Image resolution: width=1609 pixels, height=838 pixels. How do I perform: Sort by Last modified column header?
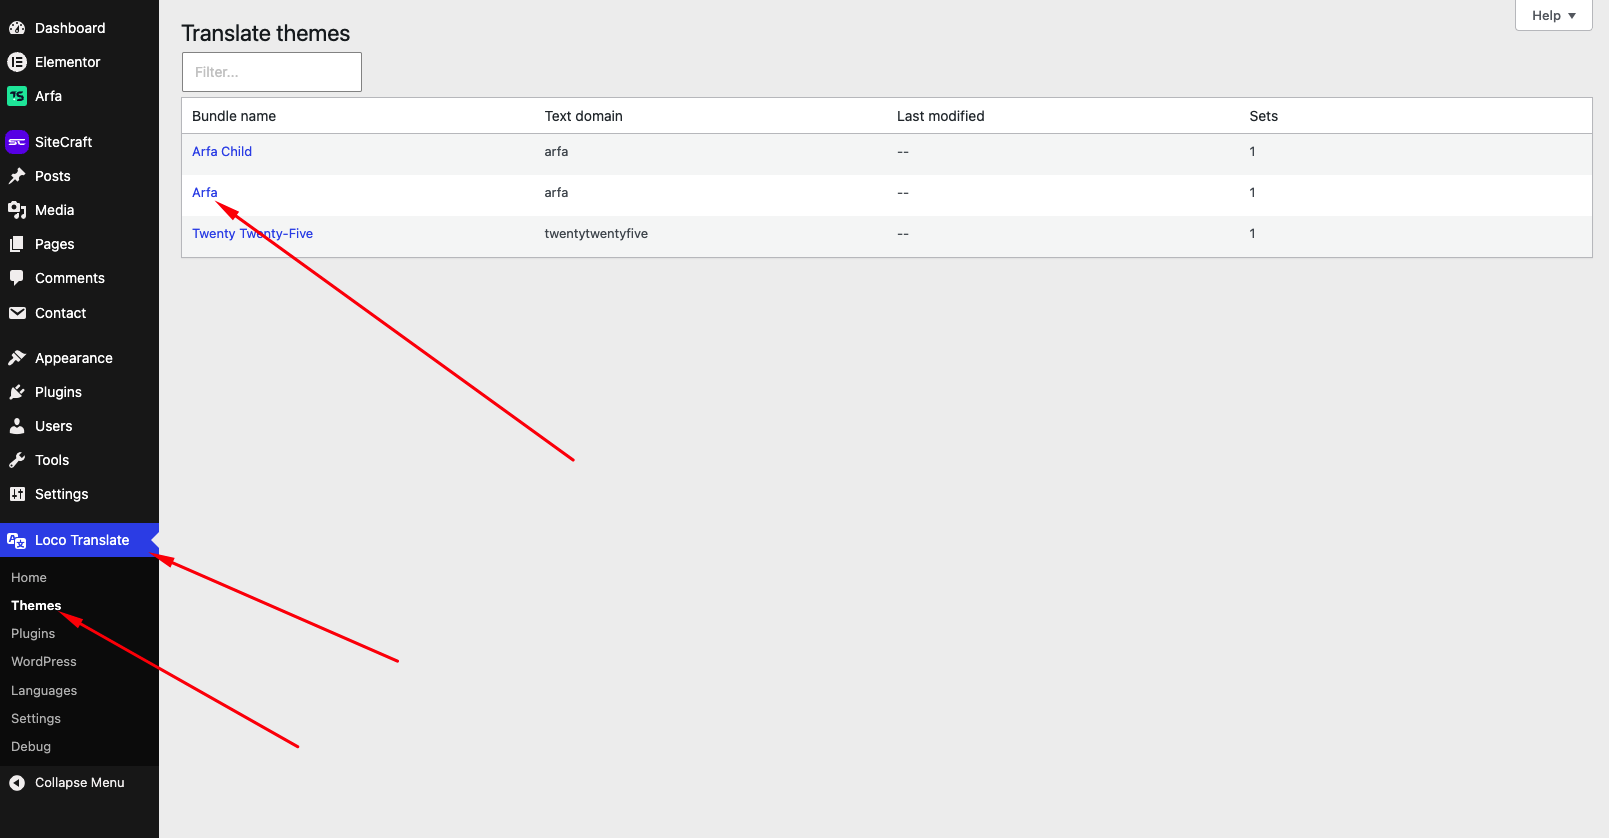941,116
